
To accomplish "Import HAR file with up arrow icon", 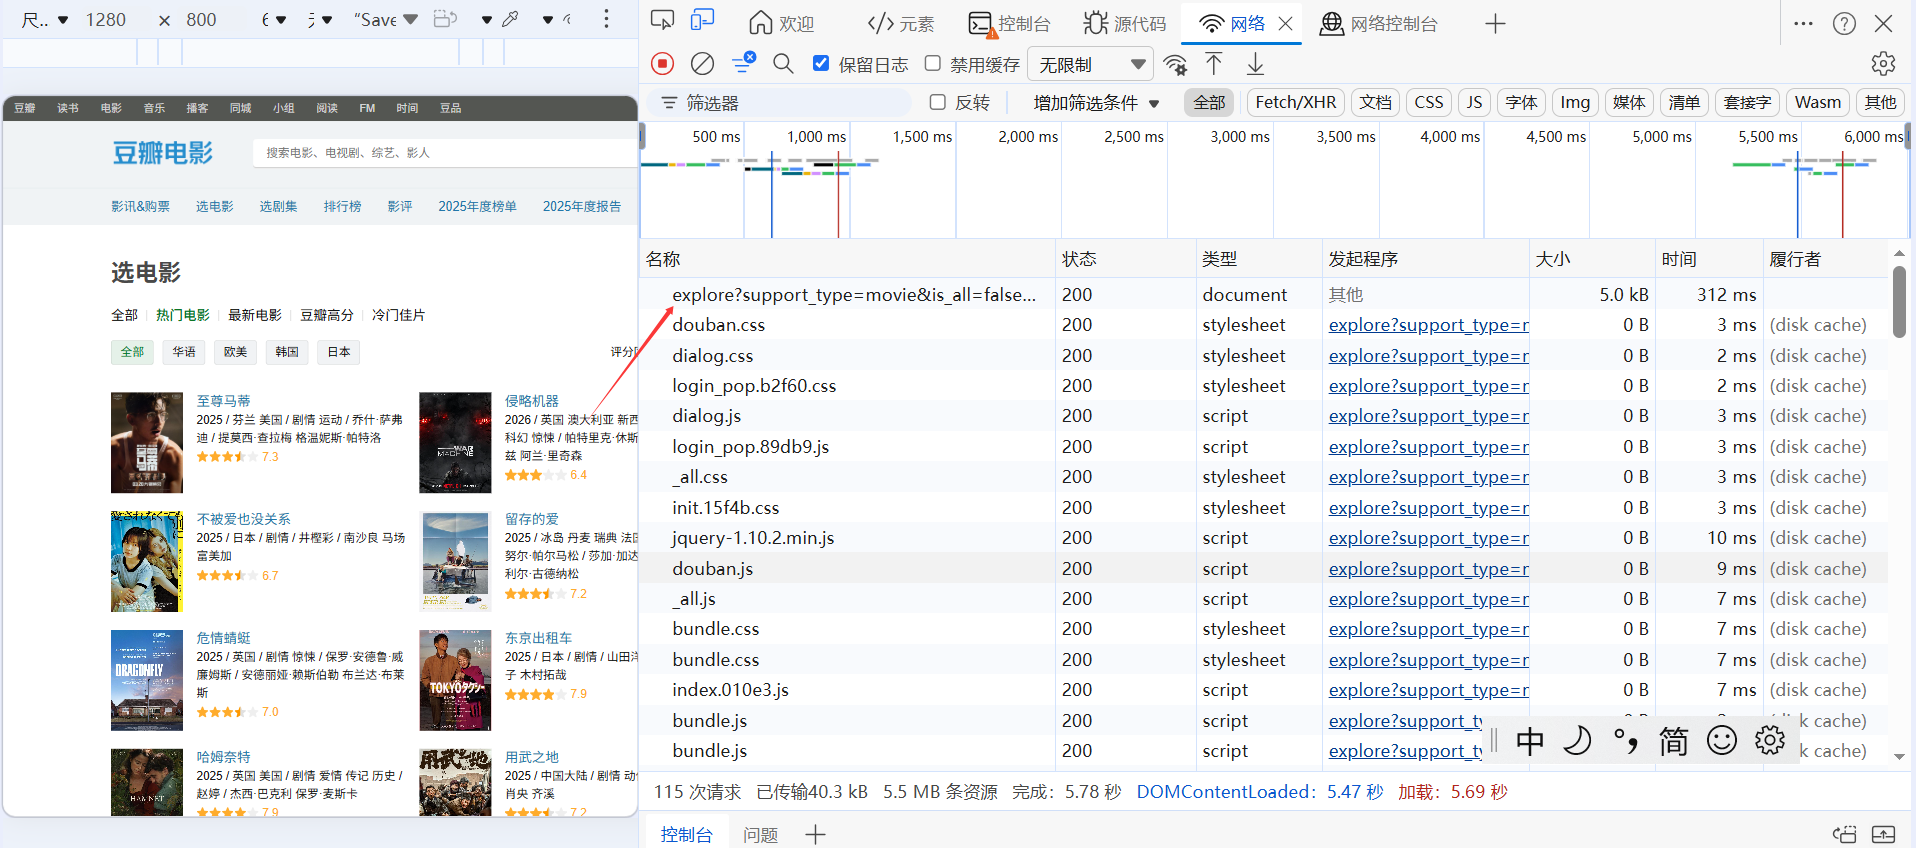I will 1214,64.
